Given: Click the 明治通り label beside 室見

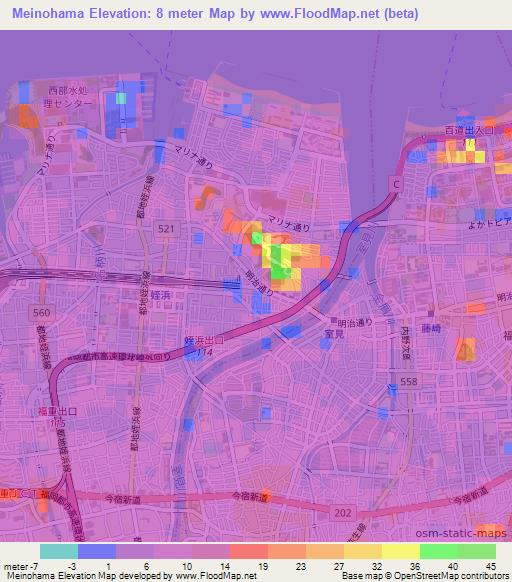Looking at the screenshot, I should tap(355, 323).
